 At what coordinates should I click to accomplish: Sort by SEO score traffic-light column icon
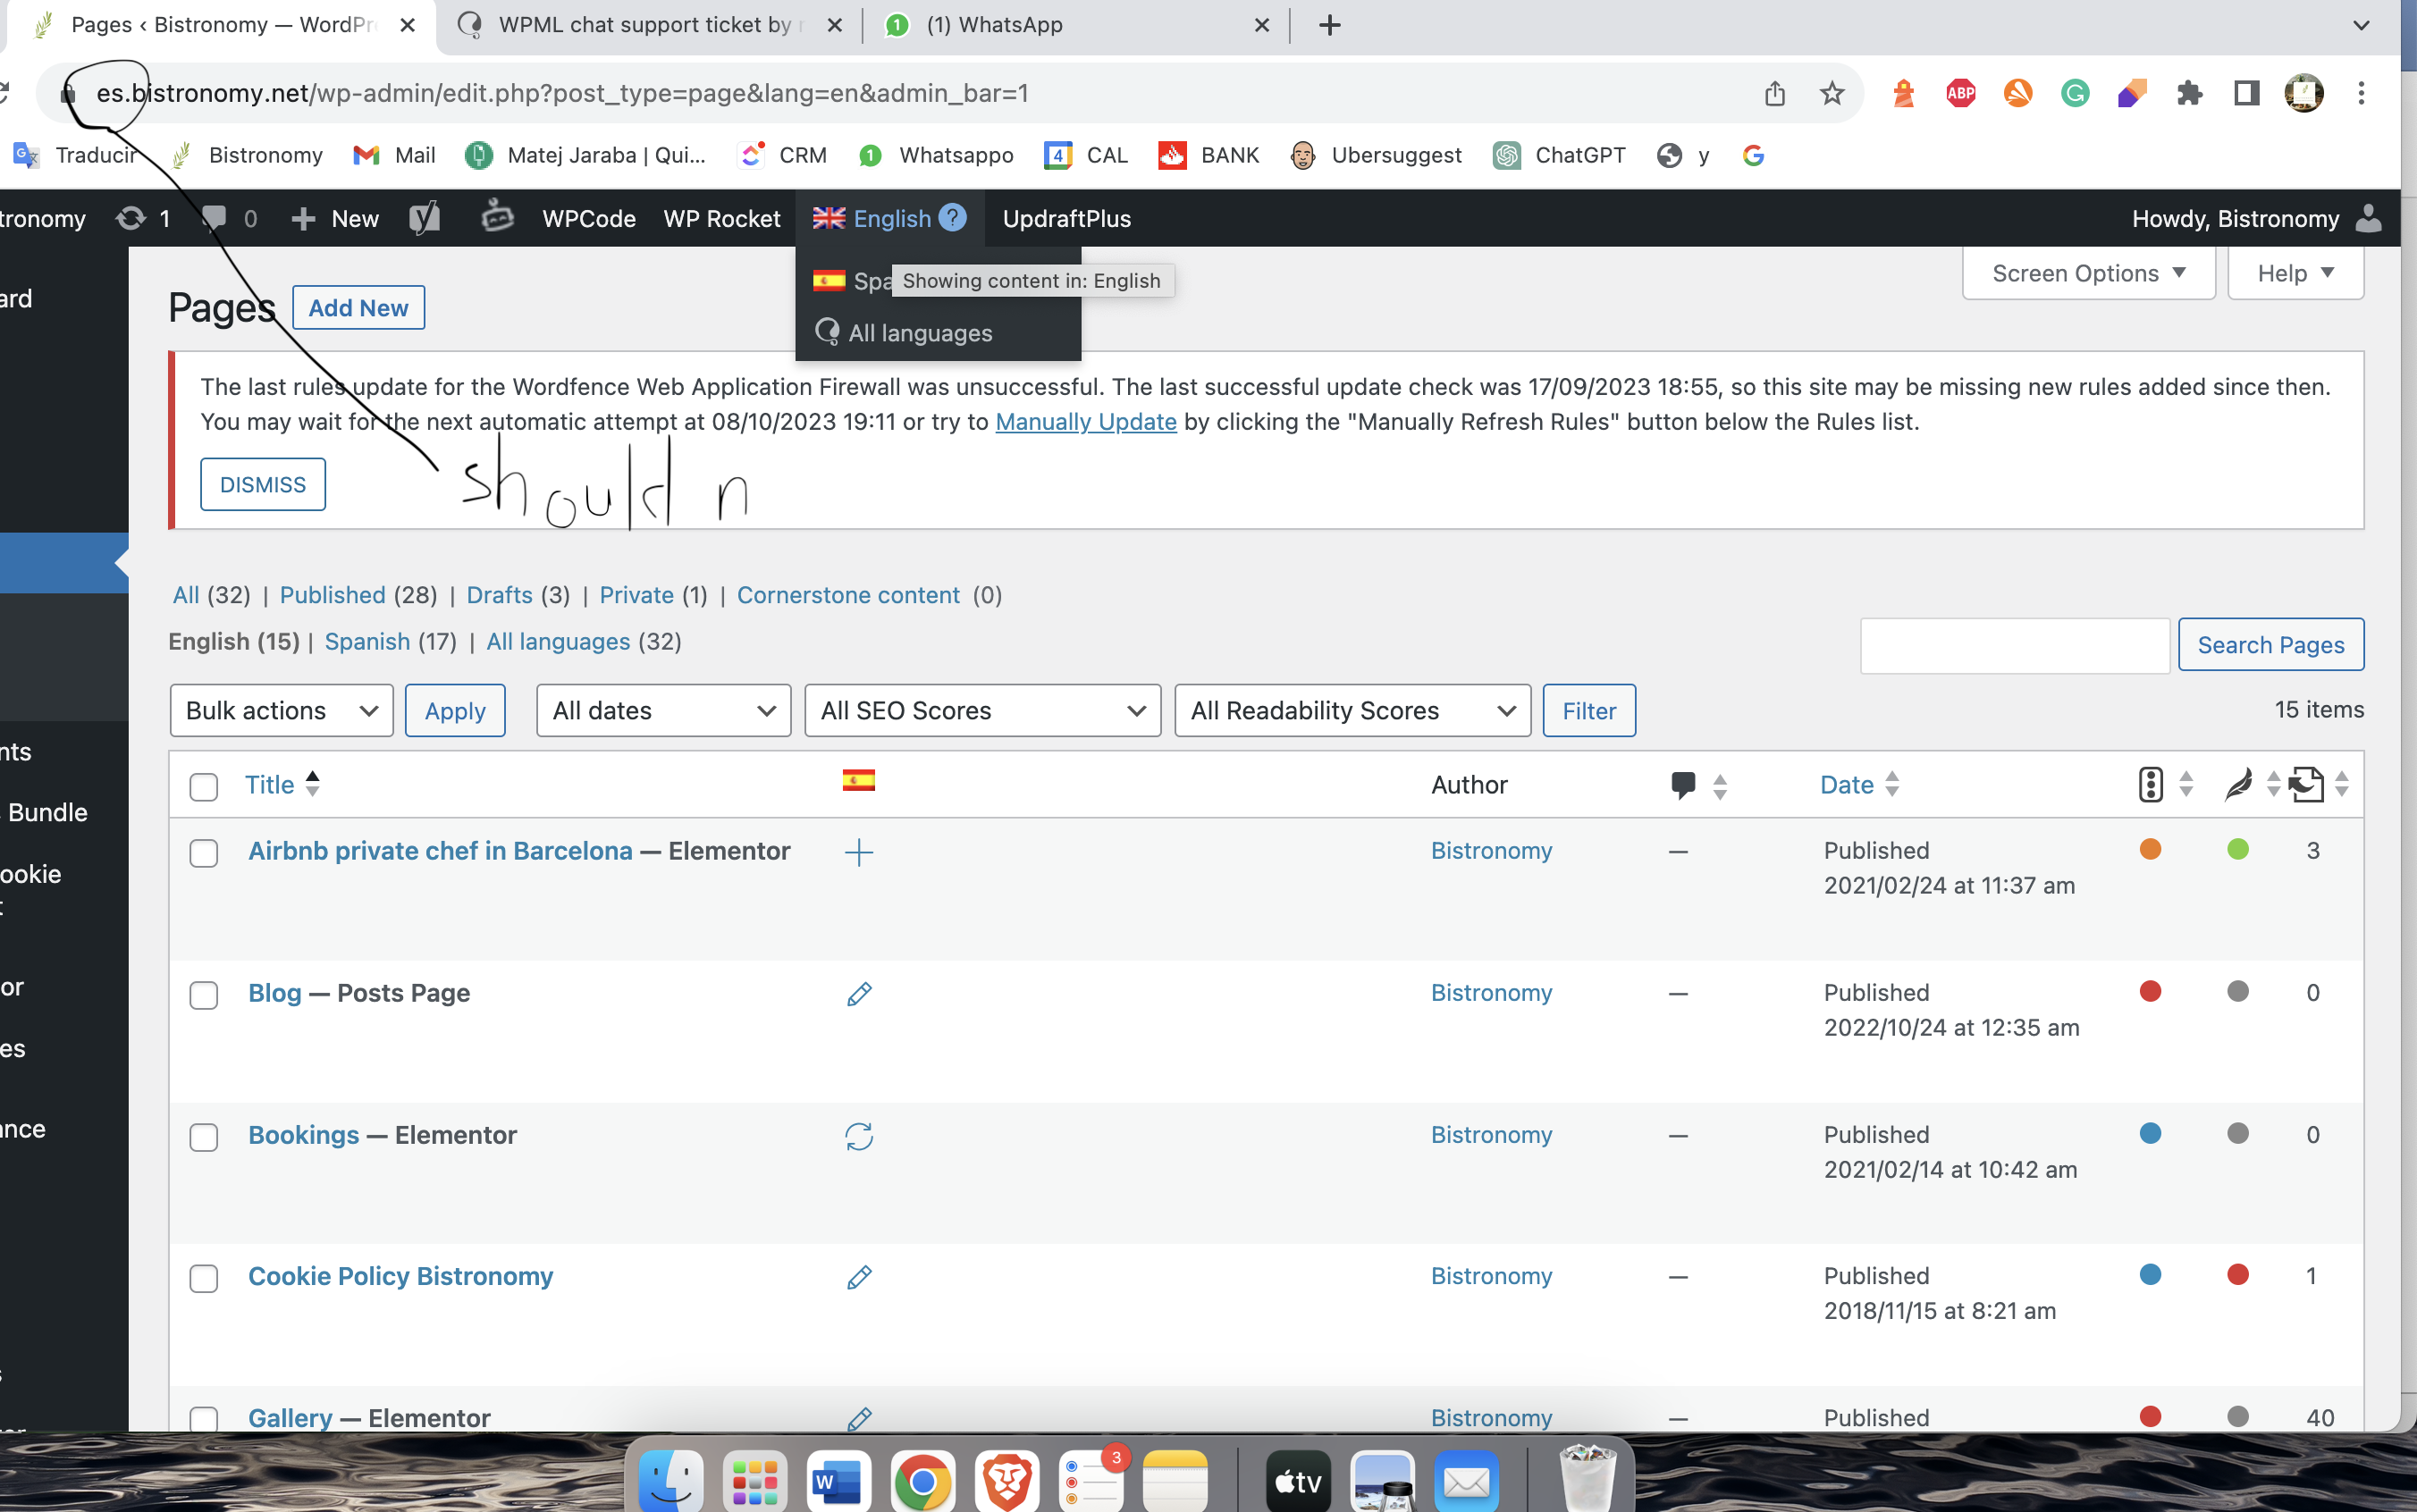(2150, 785)
